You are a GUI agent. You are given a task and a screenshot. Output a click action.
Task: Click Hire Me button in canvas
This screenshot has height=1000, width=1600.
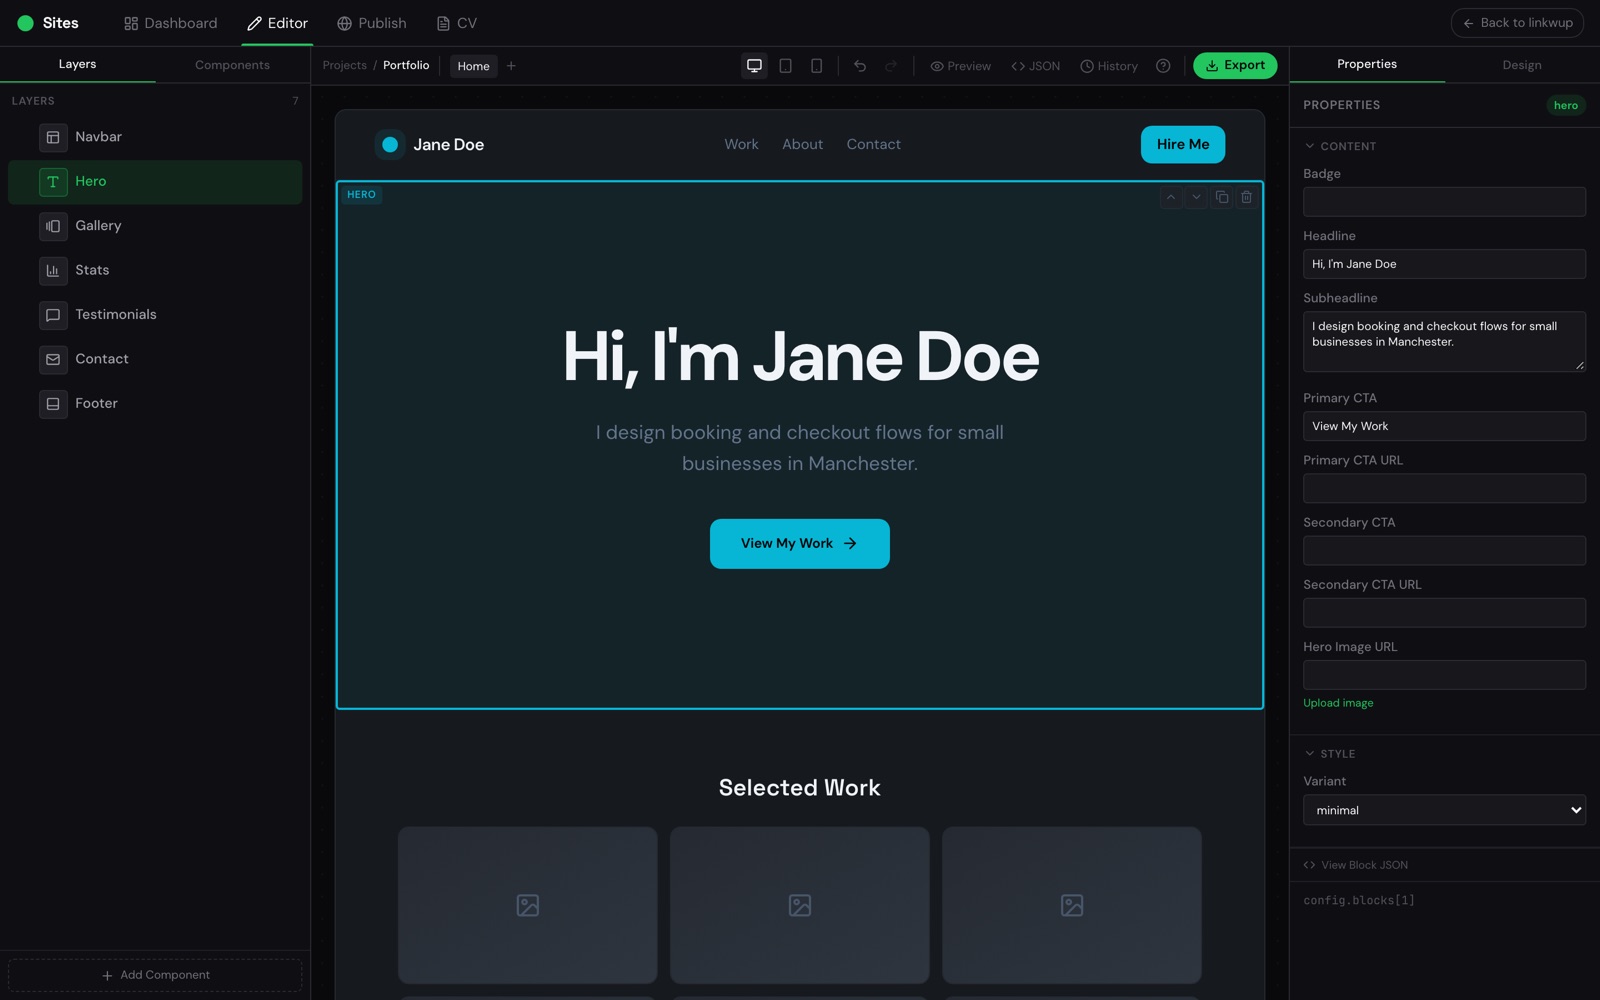tap(1183, 145)
